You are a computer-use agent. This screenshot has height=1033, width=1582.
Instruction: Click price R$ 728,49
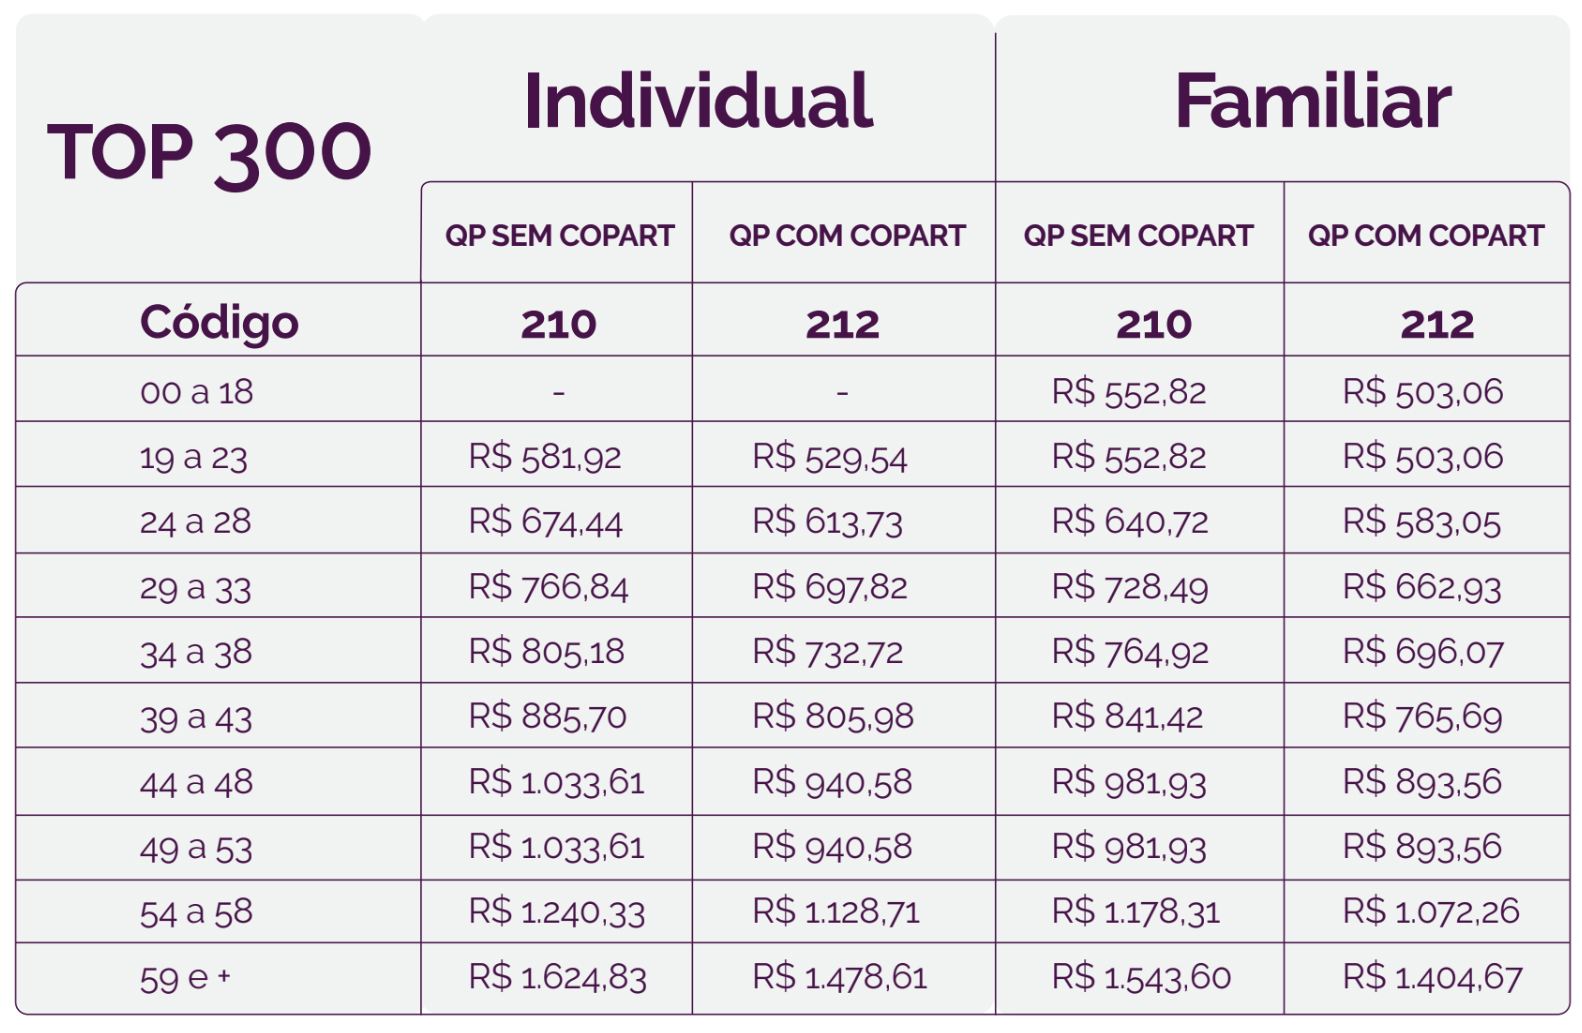point(1130,587)
